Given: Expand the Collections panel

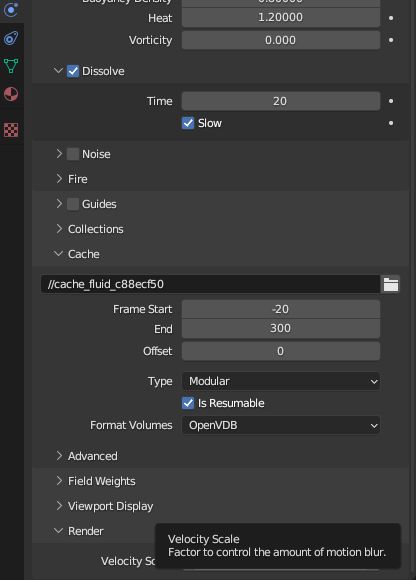Looking at the screenshot, I should pos(59,229).
